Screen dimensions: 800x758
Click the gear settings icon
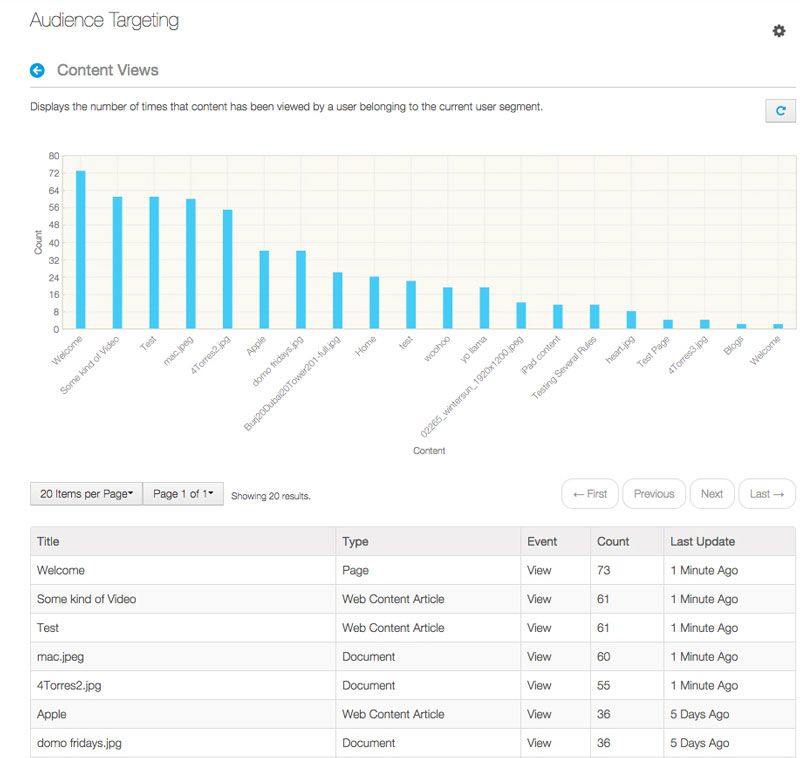[x=779, y=31]
